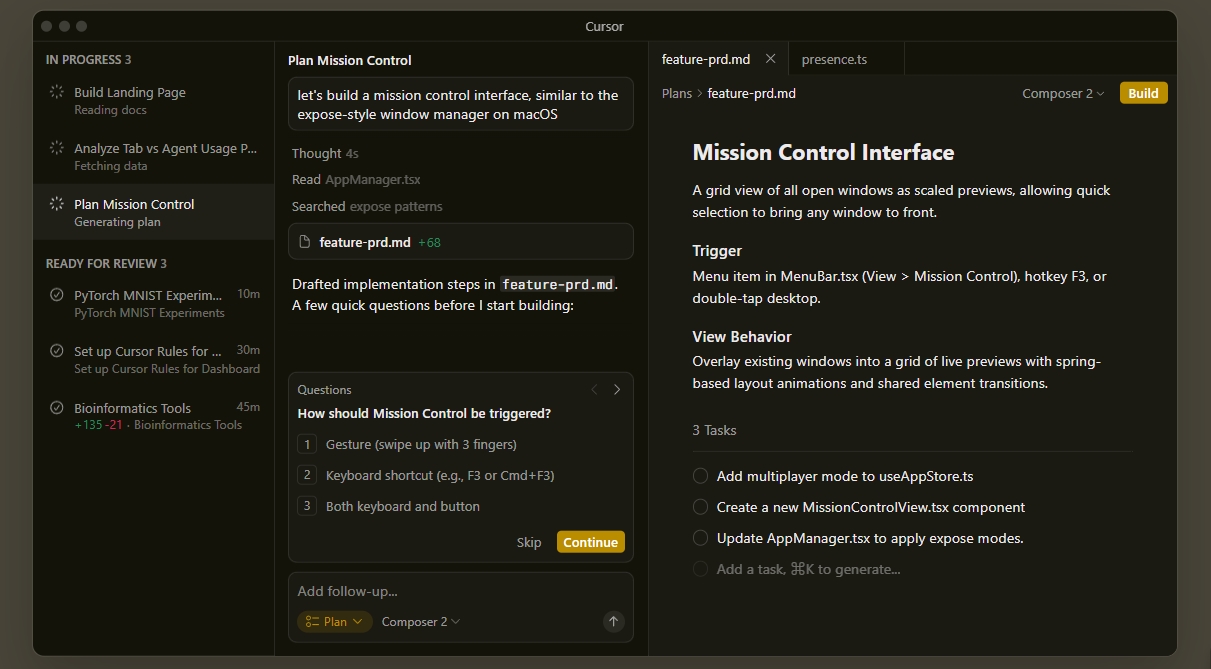Open the Composer 2 dropdown in the follow-up bar

(x=420, y=621)
